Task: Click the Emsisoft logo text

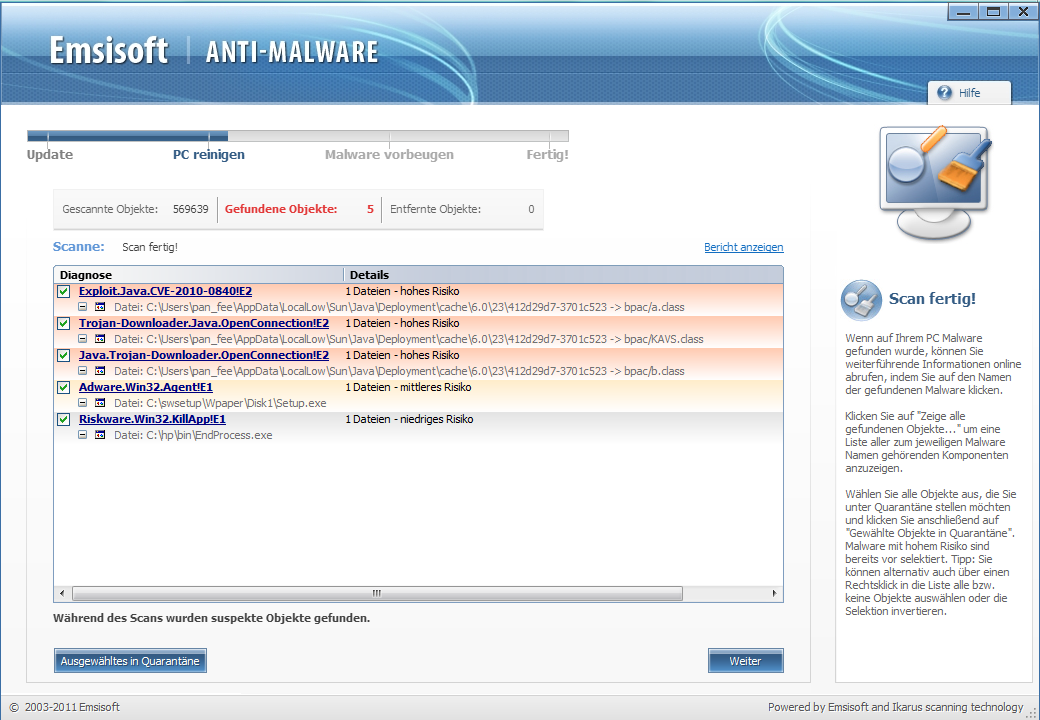Action: point(109,51)
